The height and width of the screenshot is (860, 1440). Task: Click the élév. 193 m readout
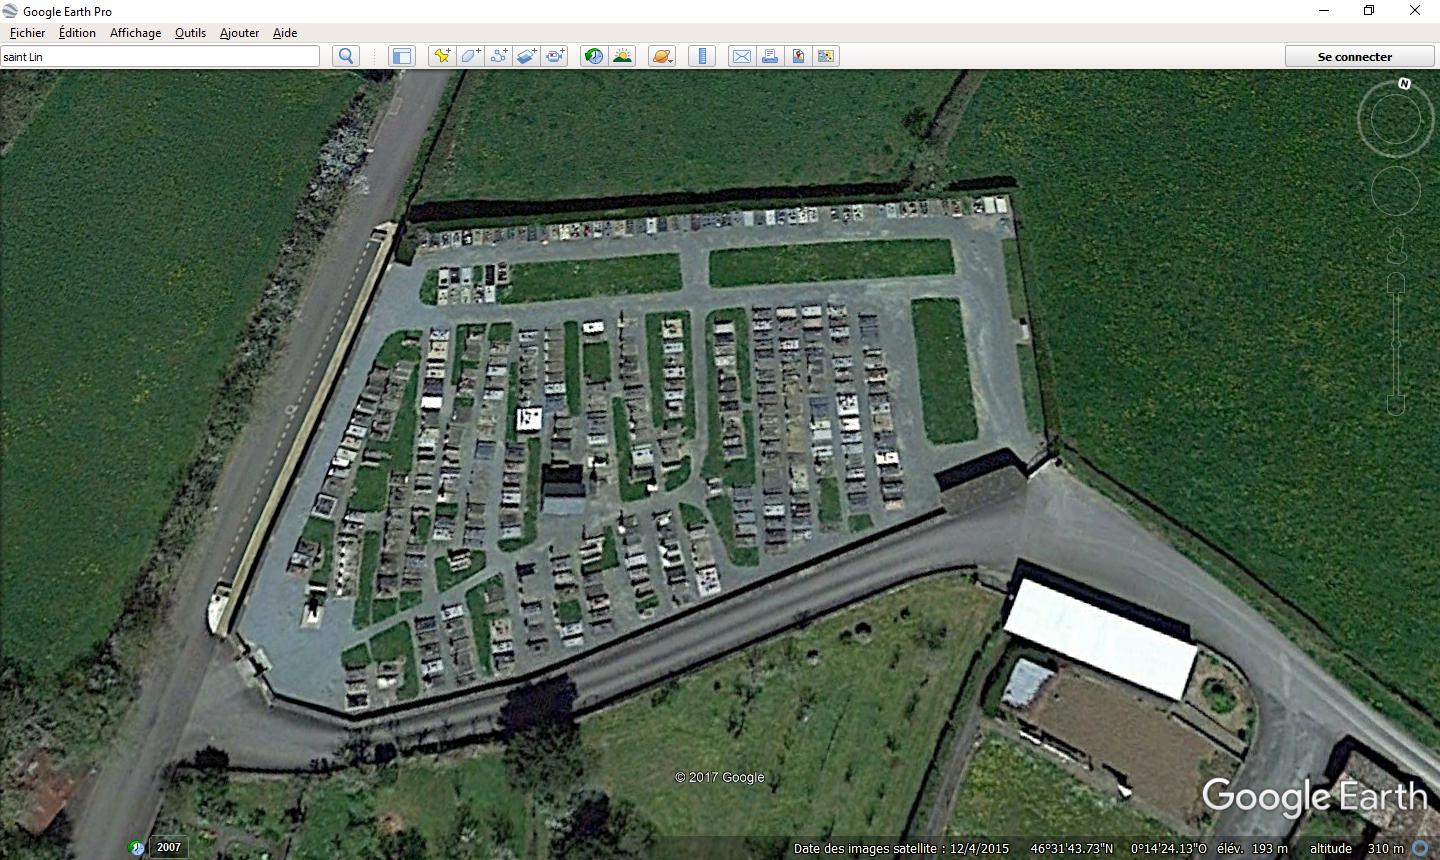click(x=1252, y=848)
